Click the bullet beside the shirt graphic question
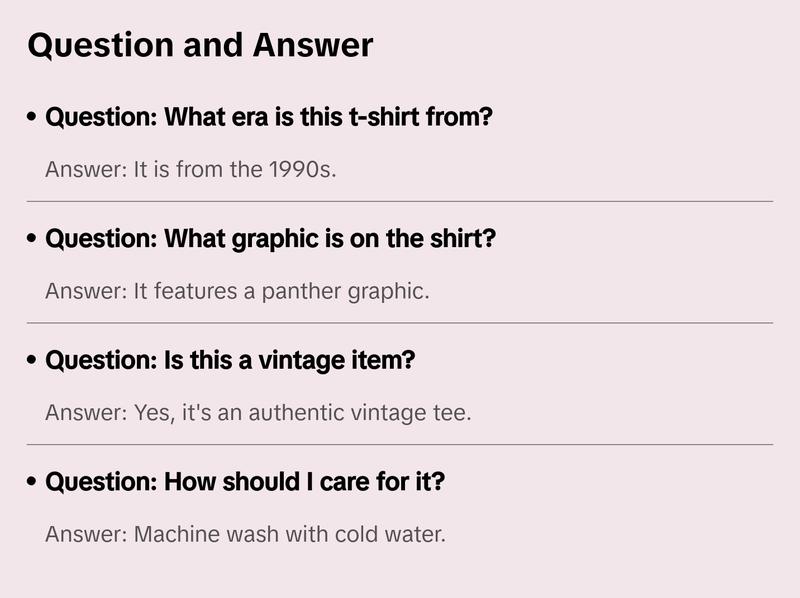 pyautogui.click(x=33, y=240)
